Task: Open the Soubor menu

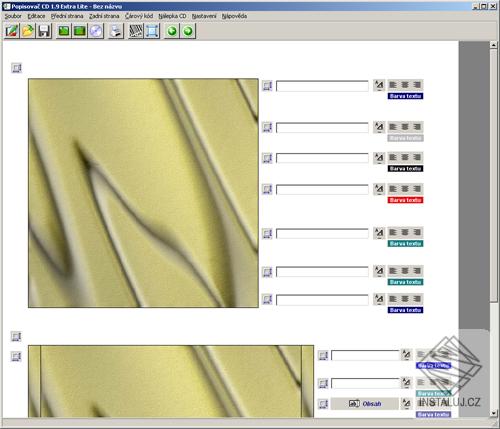Action: pos(13,16)
